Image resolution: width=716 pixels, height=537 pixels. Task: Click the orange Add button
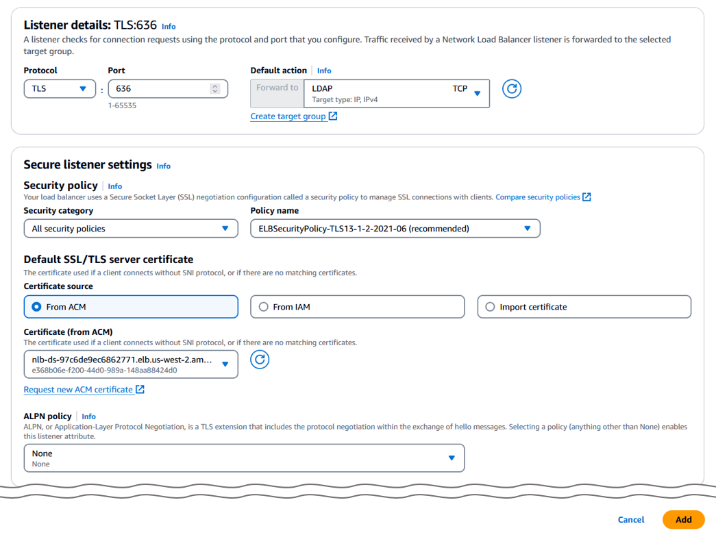point(684,520)
